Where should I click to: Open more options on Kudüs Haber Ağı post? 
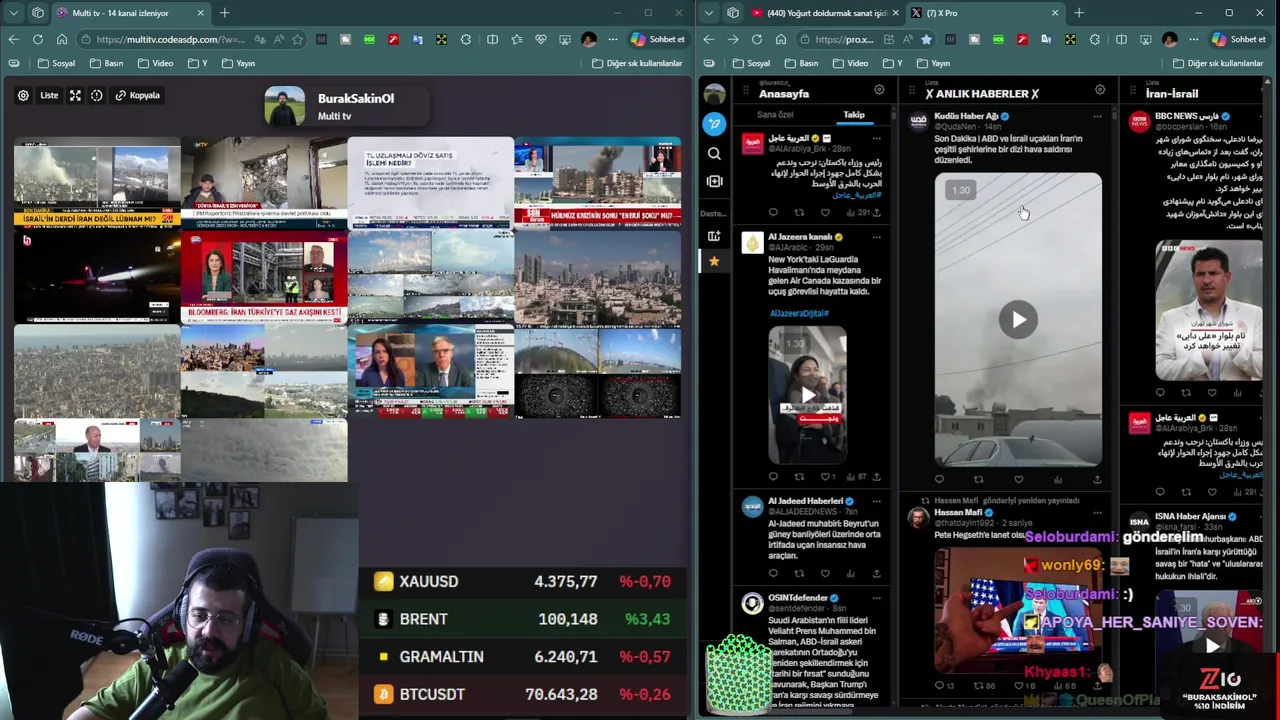[1097, 117]
